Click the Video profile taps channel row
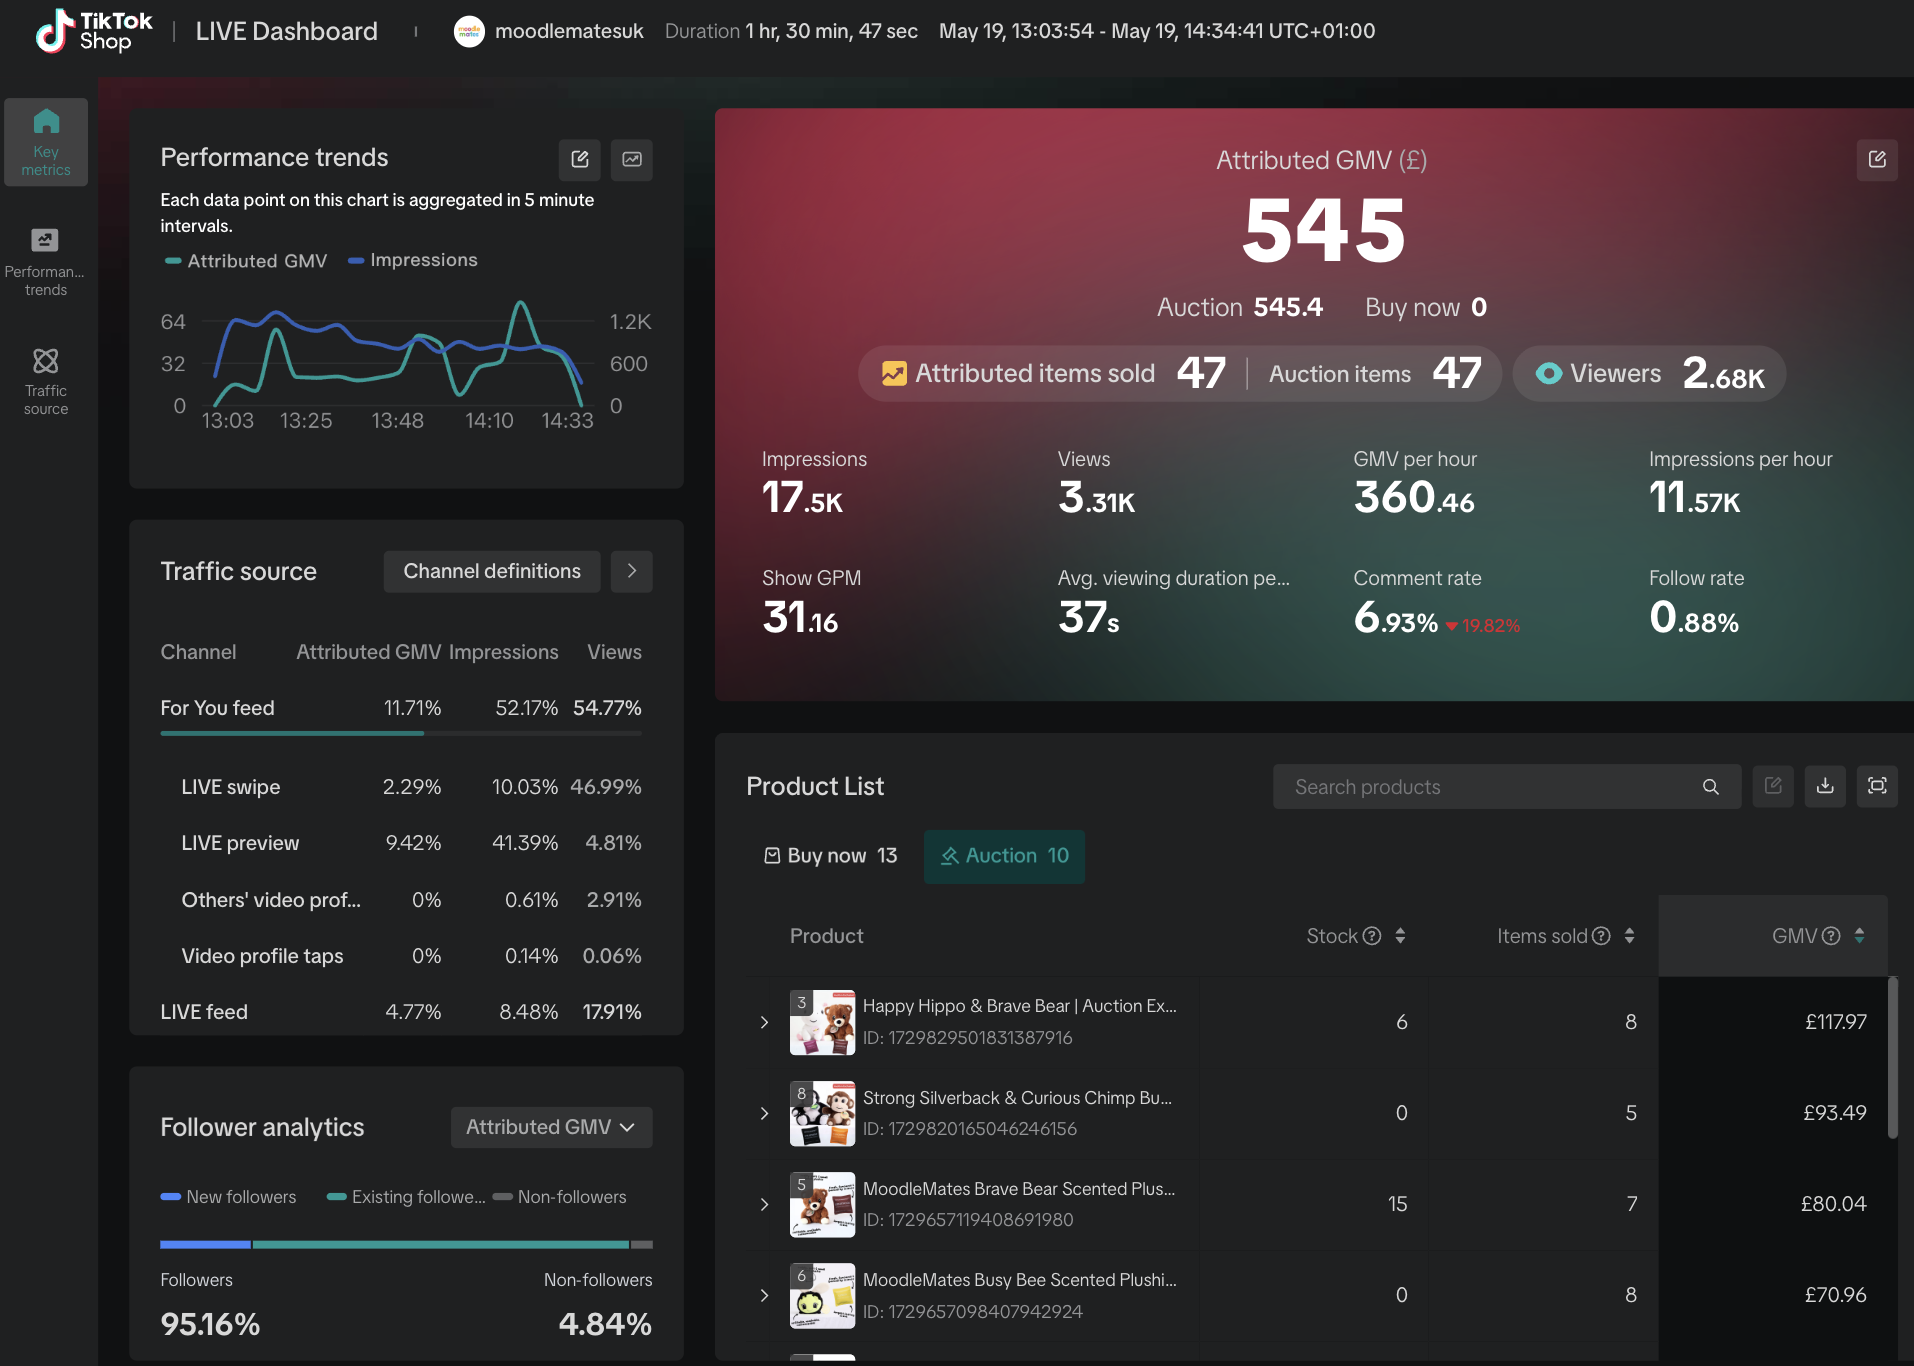This screenshot has width=1914, height=1366. tap(401, 956)
